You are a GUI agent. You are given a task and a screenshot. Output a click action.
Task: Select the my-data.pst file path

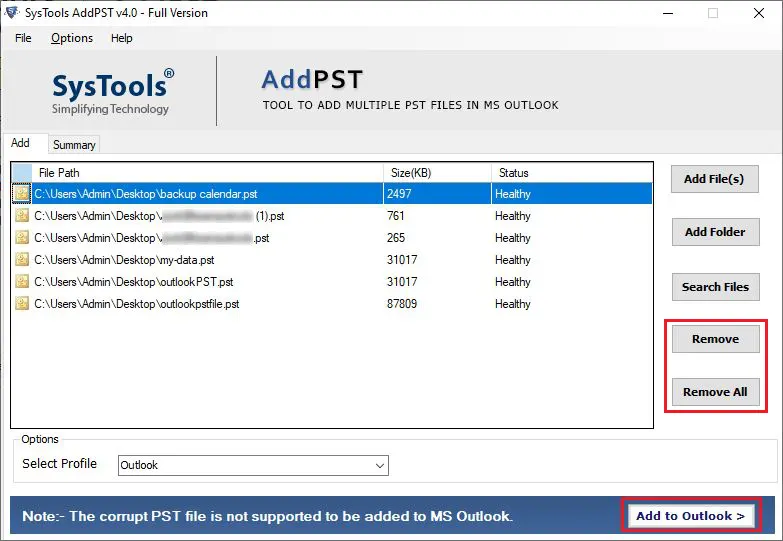click(124, 260)
